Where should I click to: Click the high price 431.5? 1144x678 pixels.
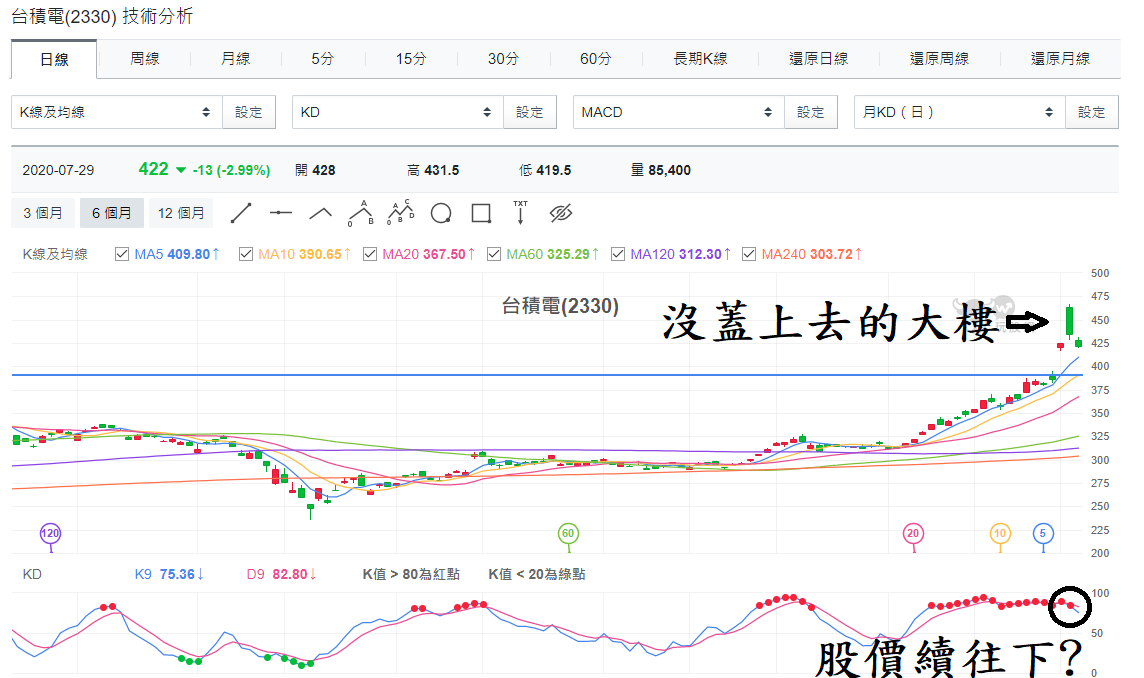pyautogui.click(x=441, y=170)
